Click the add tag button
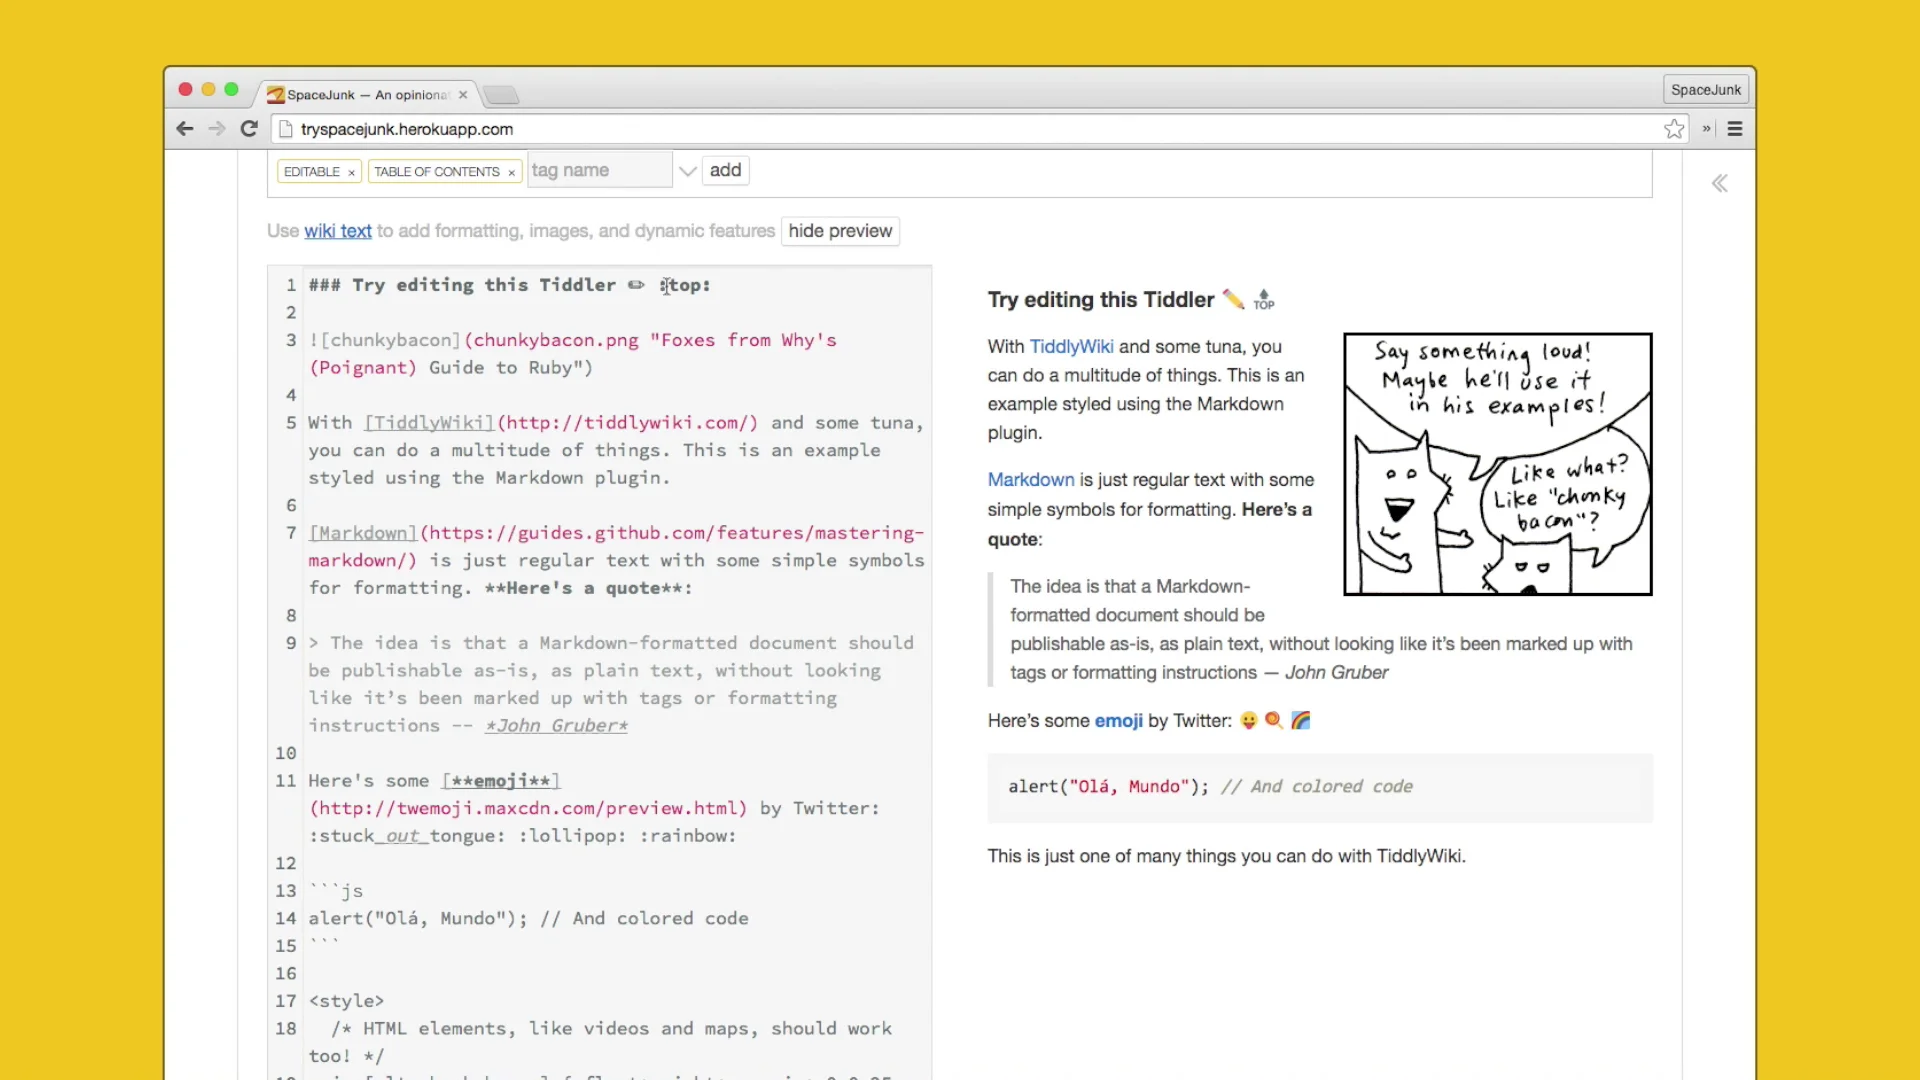 point(726,170)
